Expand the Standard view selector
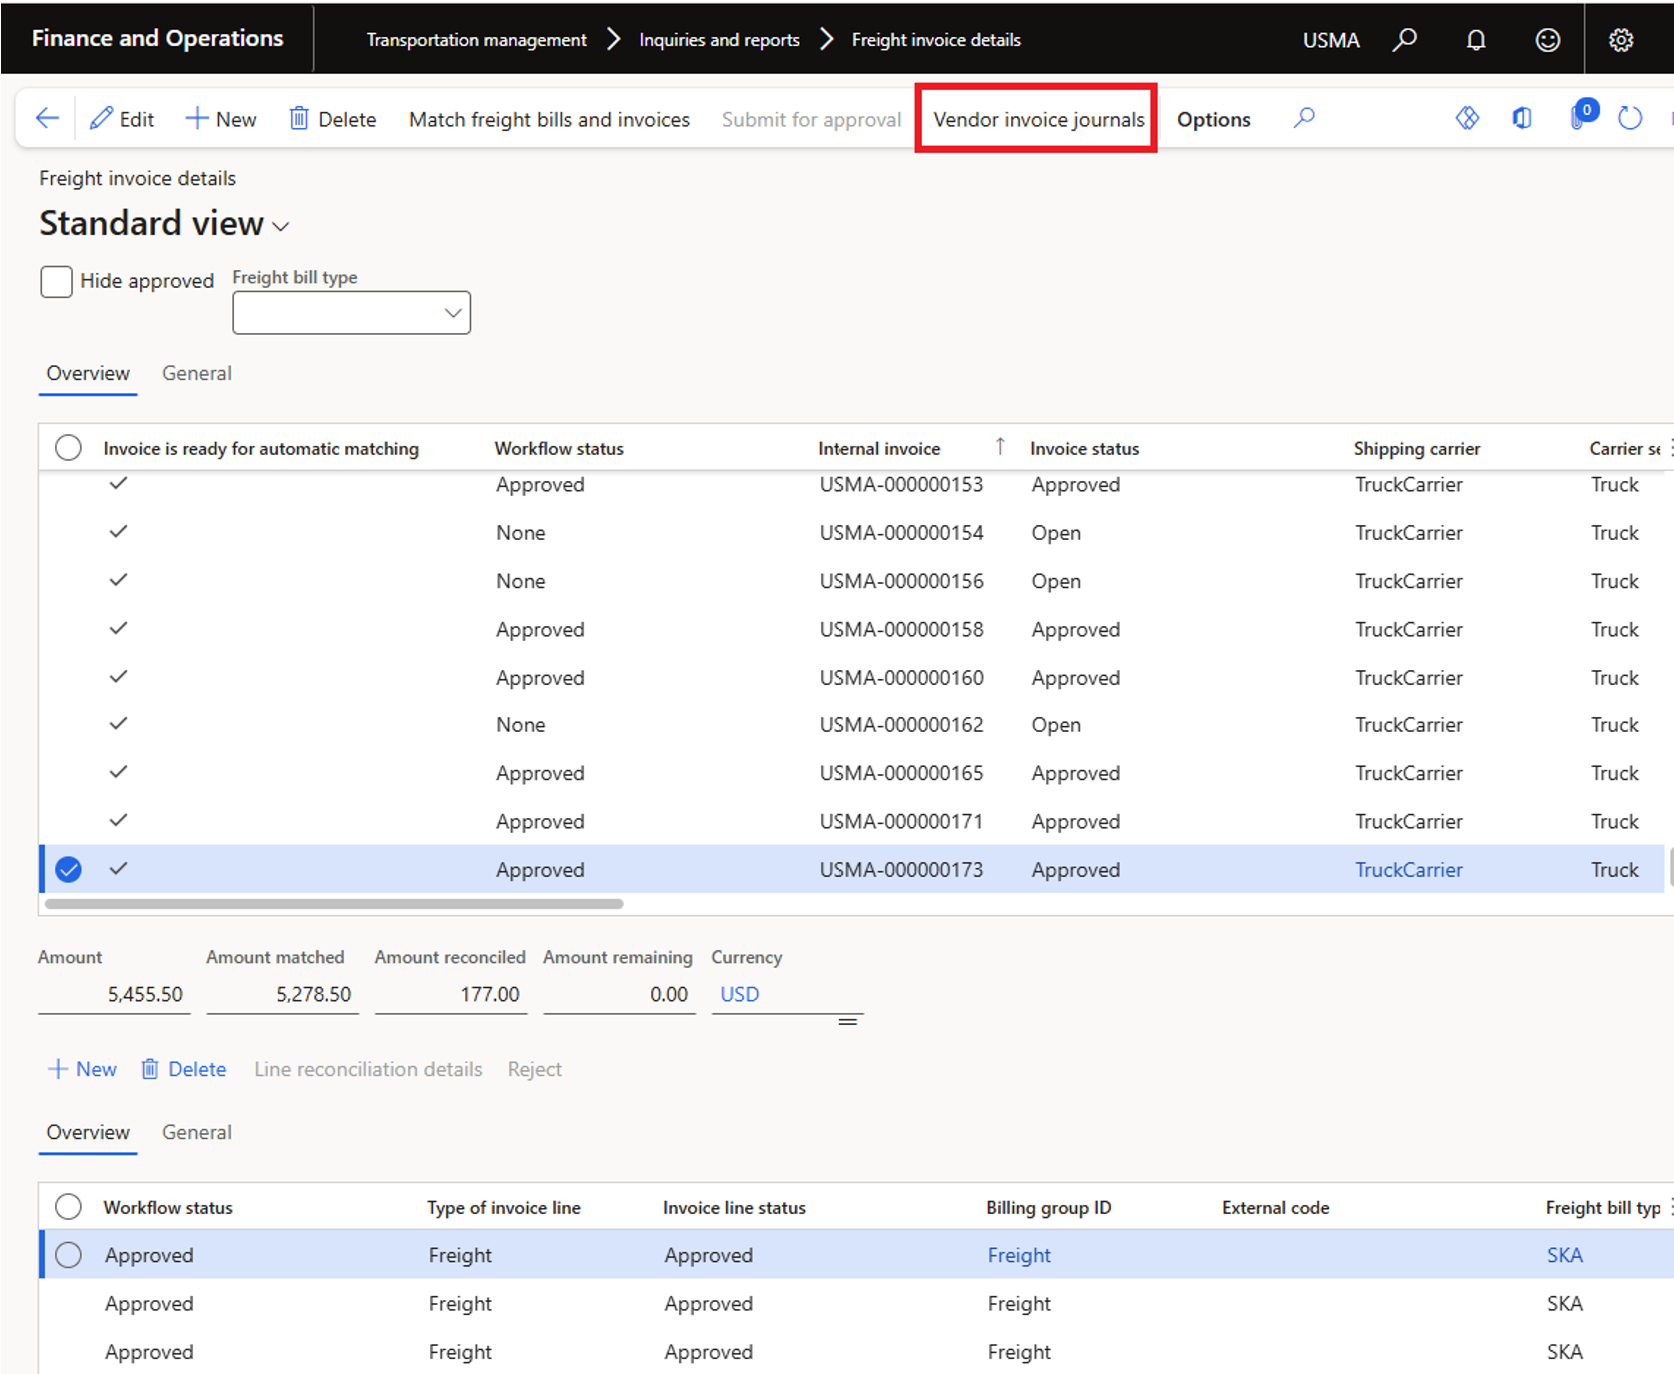Viewport: 1674px width, 1374px height. (281, 227)
